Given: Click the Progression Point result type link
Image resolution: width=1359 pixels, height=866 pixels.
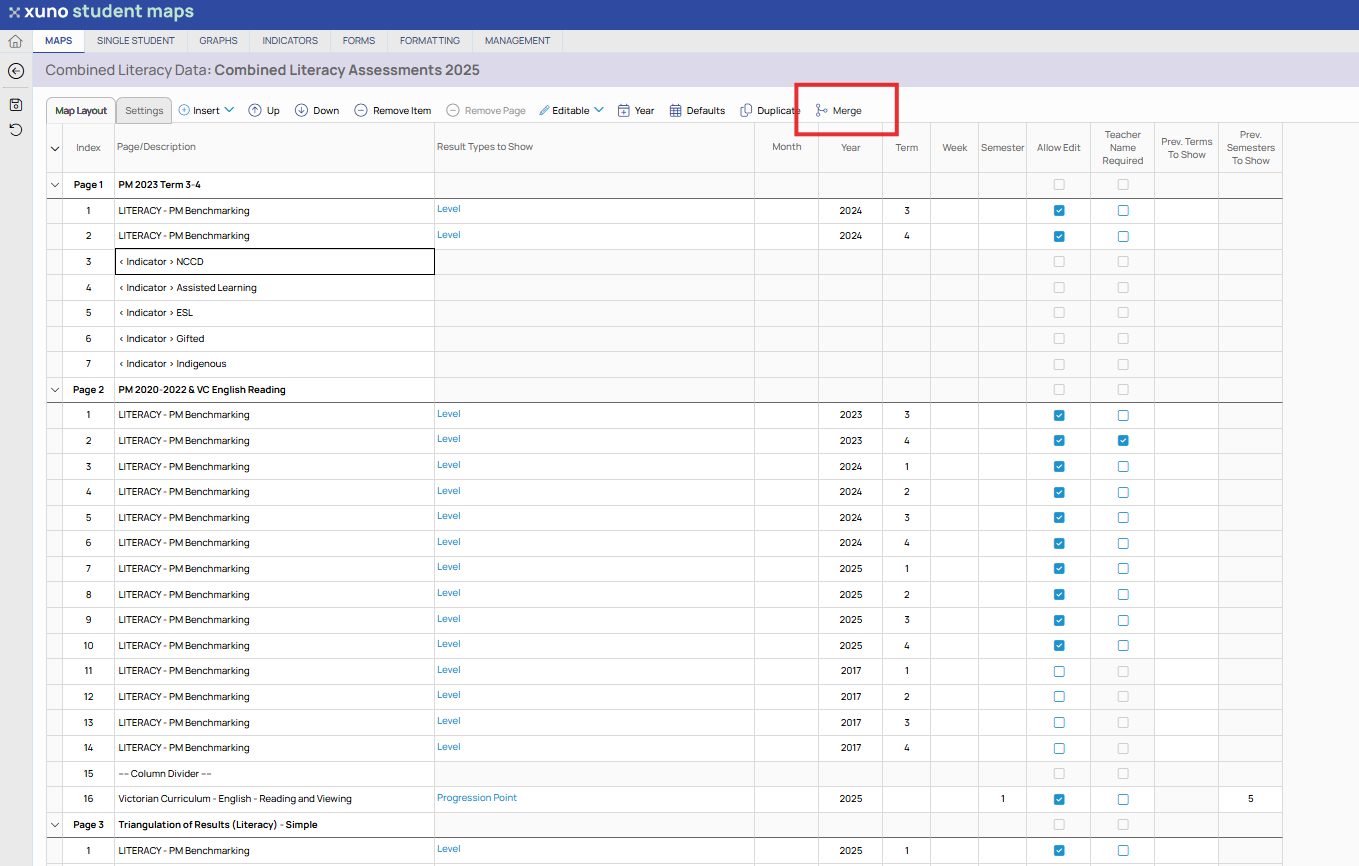Looking at the screenshot, I should point(477,798).
